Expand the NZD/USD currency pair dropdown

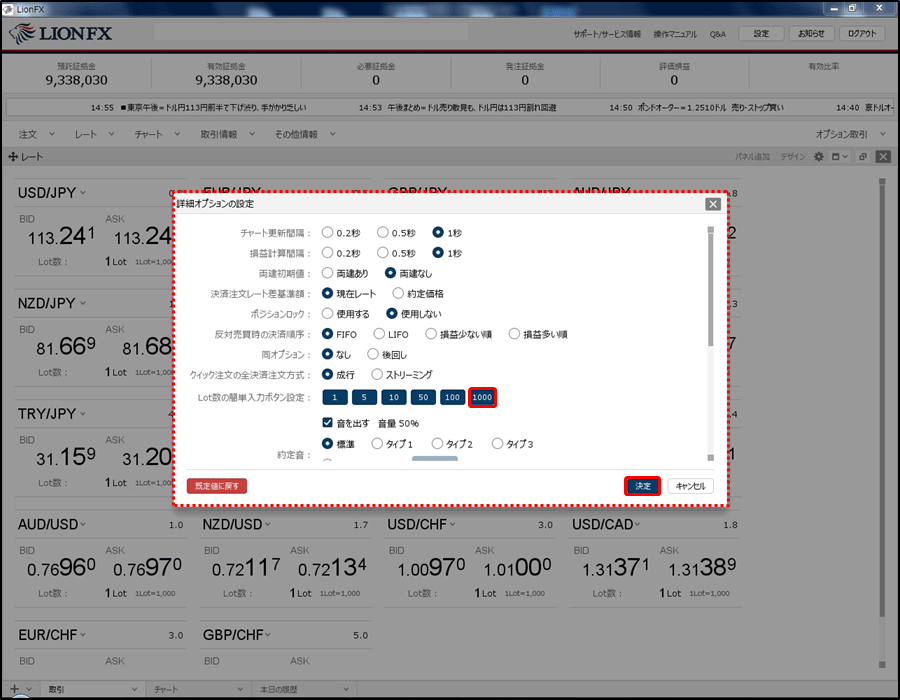tap(267, 524)
